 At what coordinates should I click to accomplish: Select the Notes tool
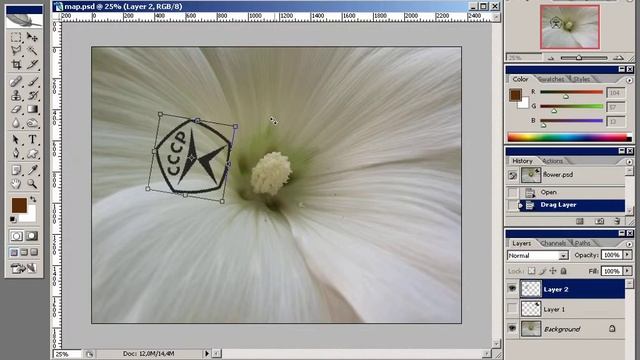point(16,170)
